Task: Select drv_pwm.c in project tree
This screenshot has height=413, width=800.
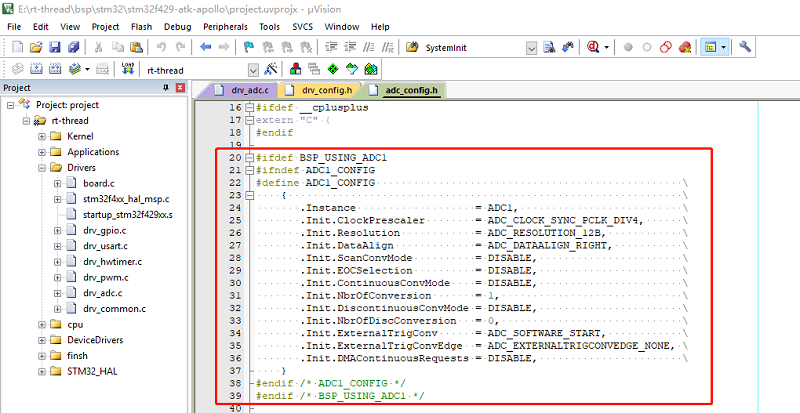Action: click(105, 277)
